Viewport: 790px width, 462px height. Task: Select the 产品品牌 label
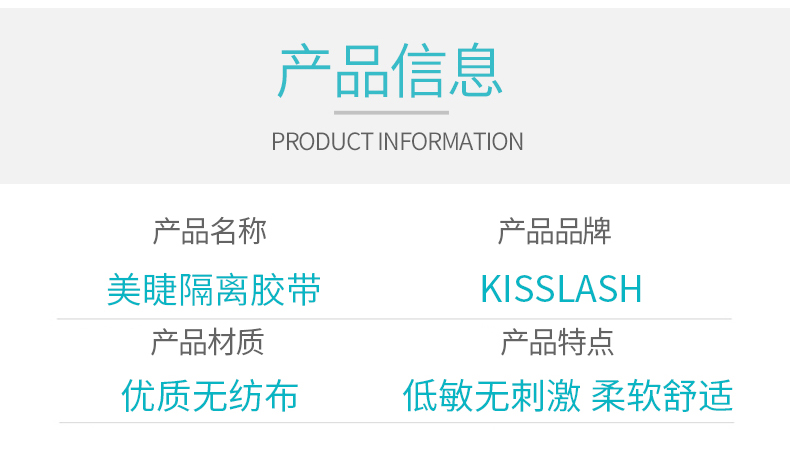555,232
